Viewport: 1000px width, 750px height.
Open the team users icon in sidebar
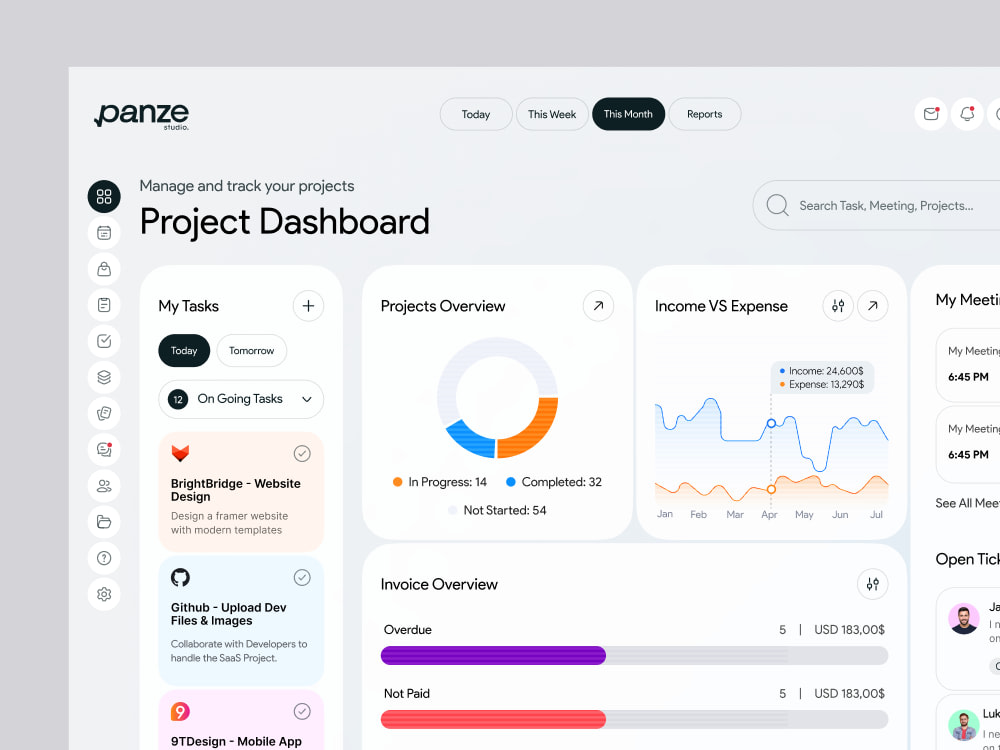click(104, 486)
